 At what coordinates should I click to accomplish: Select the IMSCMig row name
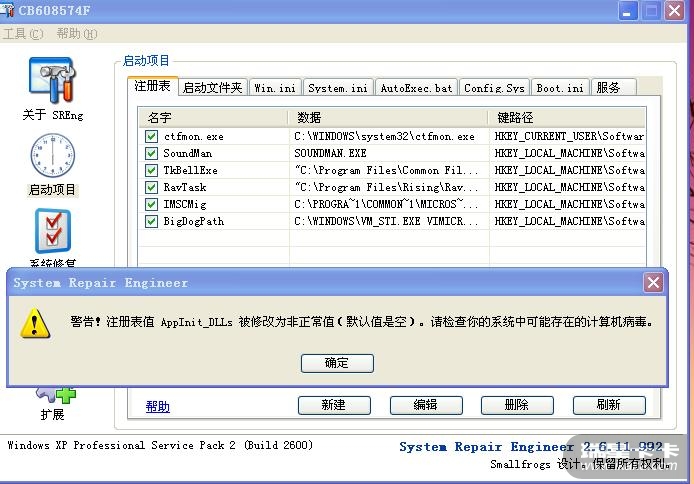(x=185, y=204)
